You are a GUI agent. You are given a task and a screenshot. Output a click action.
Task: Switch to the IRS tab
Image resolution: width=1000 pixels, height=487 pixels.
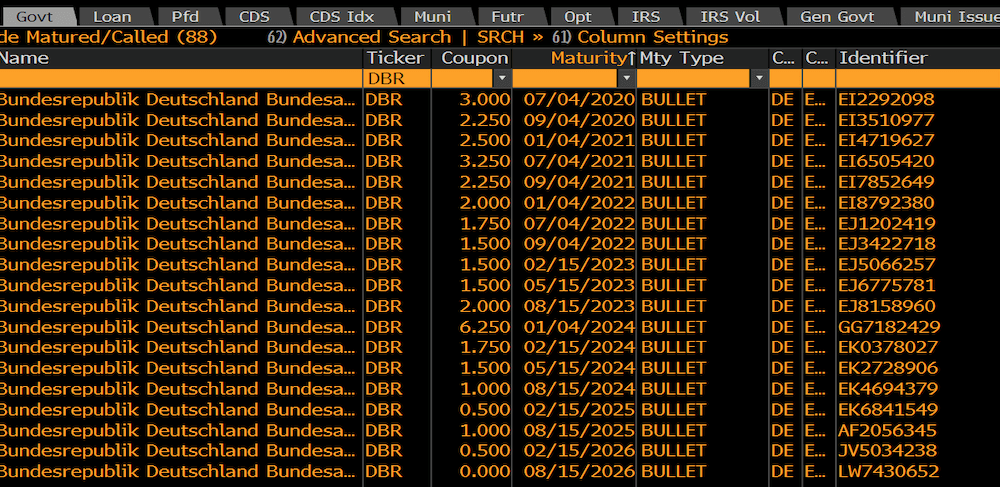click(647, 17)
